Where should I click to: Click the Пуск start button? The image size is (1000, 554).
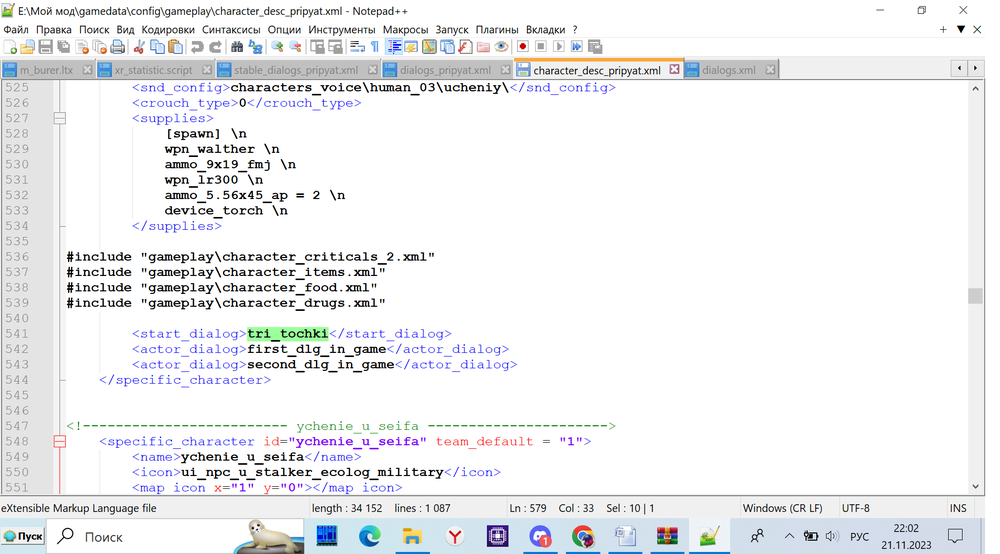24,537
